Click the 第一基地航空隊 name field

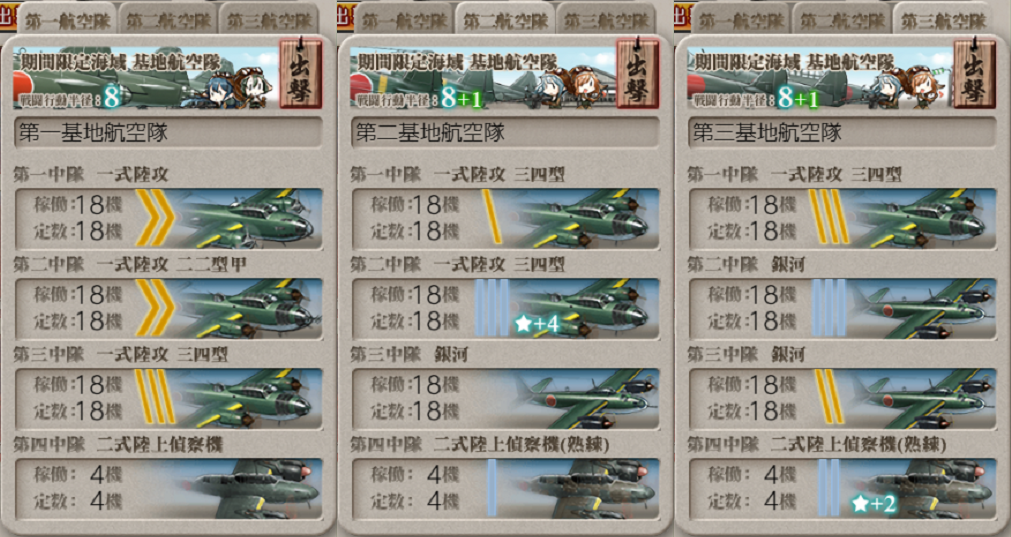[168, 133]
